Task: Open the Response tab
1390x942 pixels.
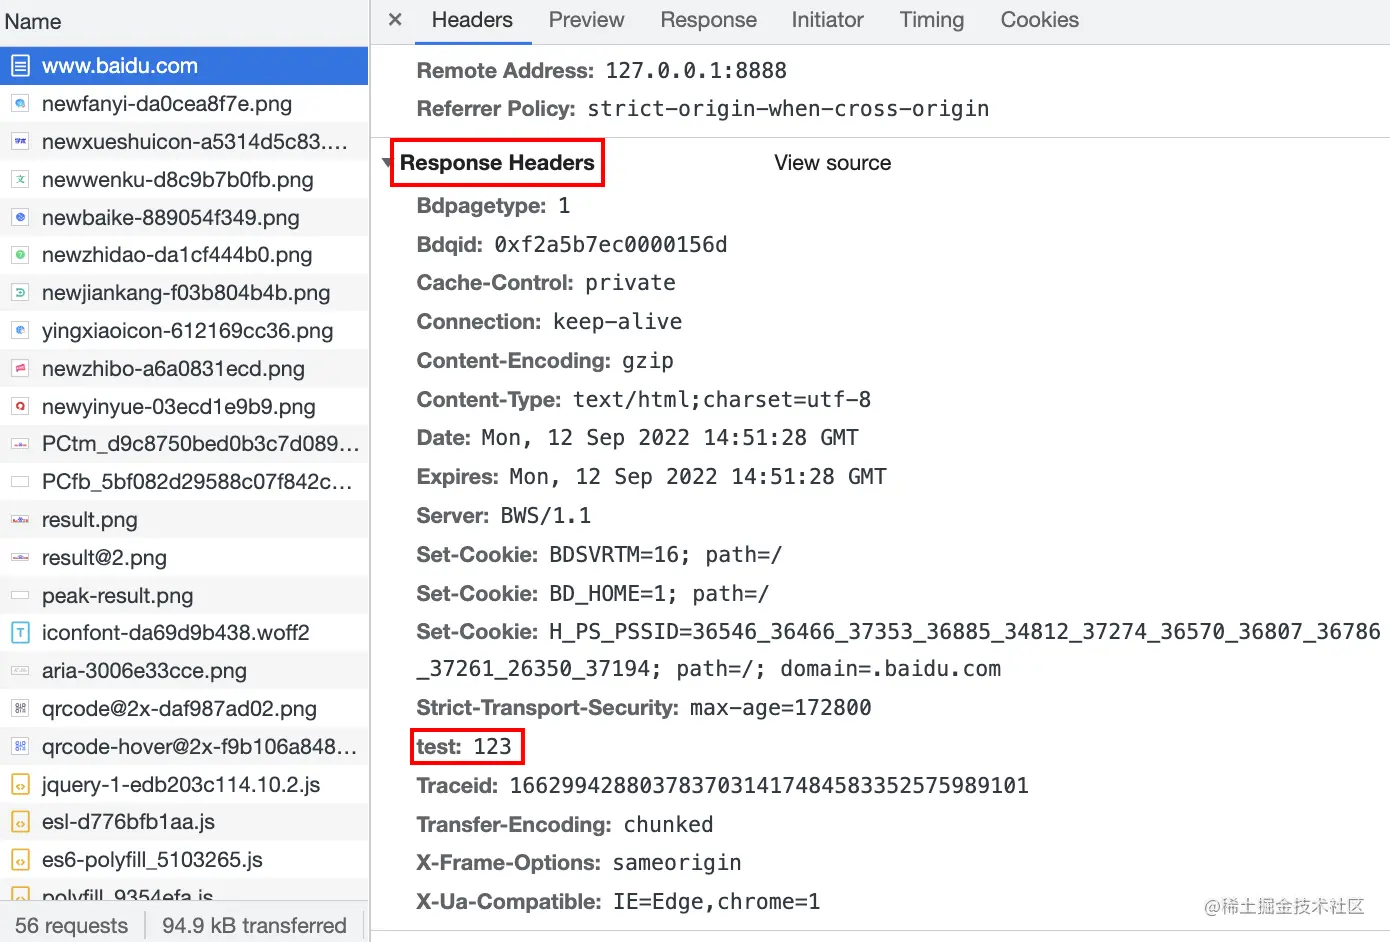Action: pyautogui.click(x=708, y=20)
